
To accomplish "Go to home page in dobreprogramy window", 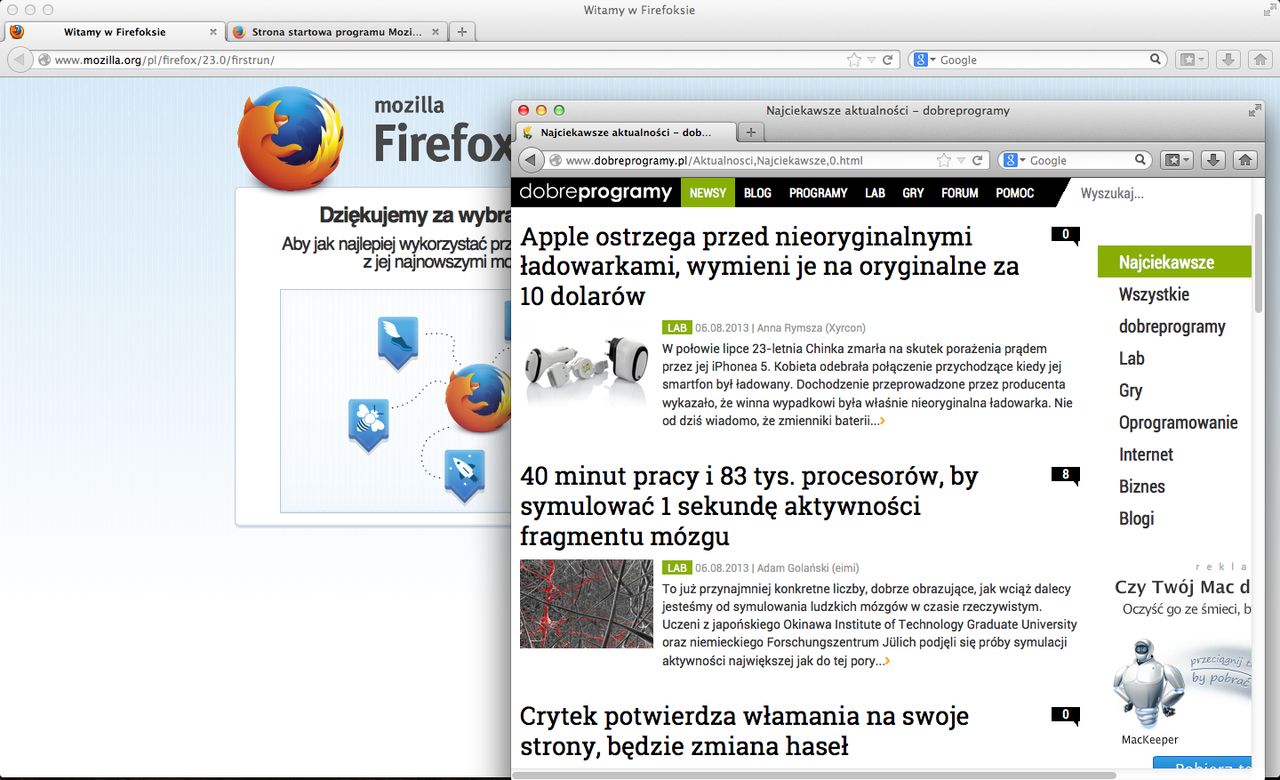I will coord(1245,160).
